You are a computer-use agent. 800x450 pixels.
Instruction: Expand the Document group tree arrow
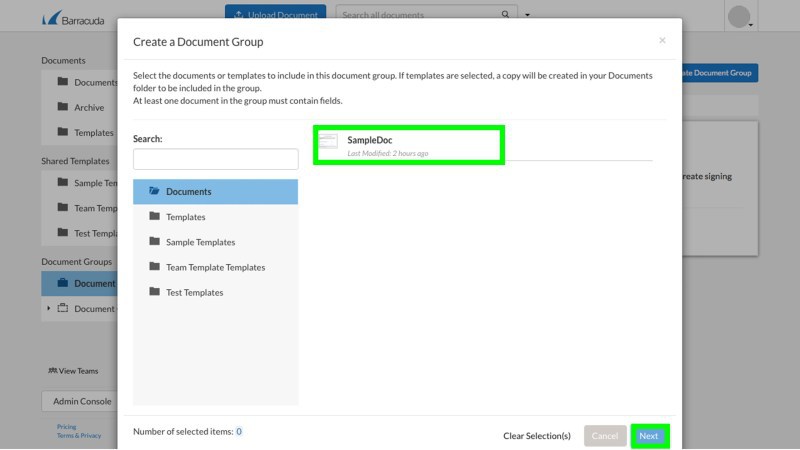coord(48,308)
